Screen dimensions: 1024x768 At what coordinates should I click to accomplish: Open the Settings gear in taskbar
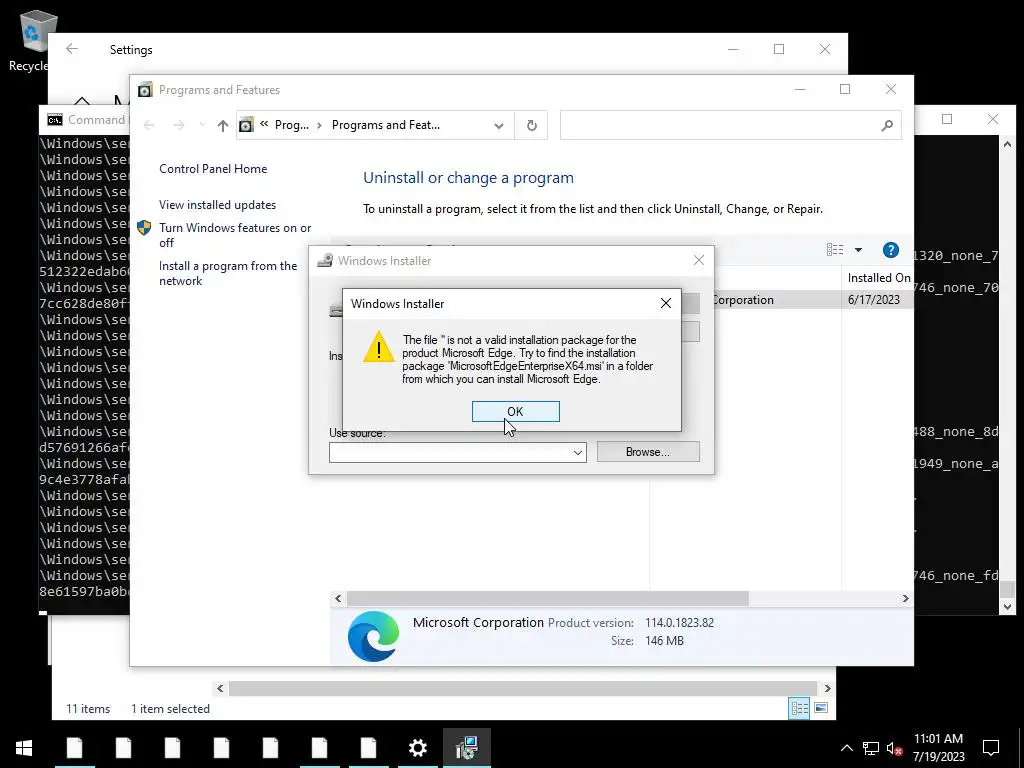pyautogui.click(x=418, y=748)
